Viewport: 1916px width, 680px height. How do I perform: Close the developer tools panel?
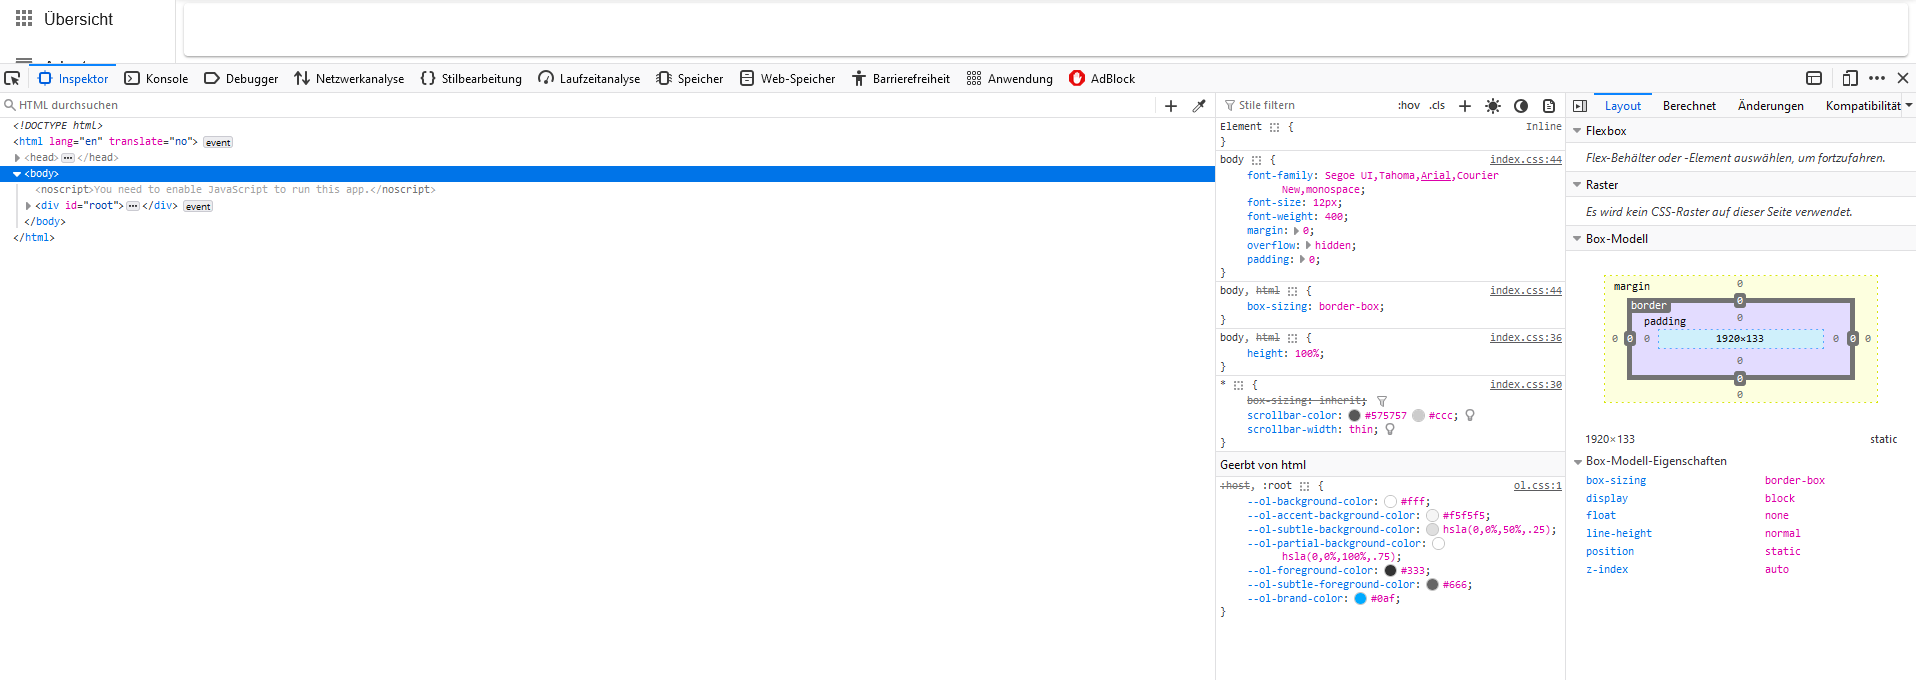(x=1903, y=78)
